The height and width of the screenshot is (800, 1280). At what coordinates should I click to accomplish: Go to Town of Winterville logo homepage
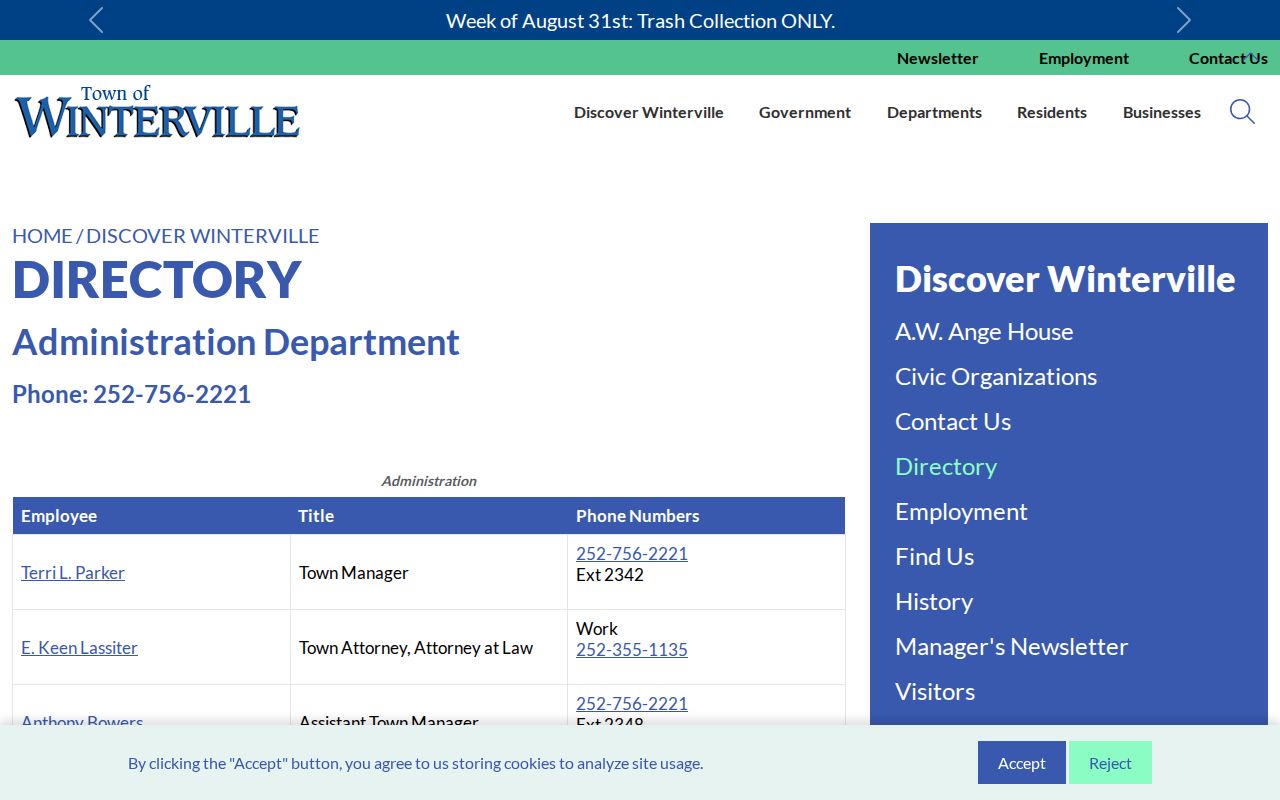(x=157, y=112)
